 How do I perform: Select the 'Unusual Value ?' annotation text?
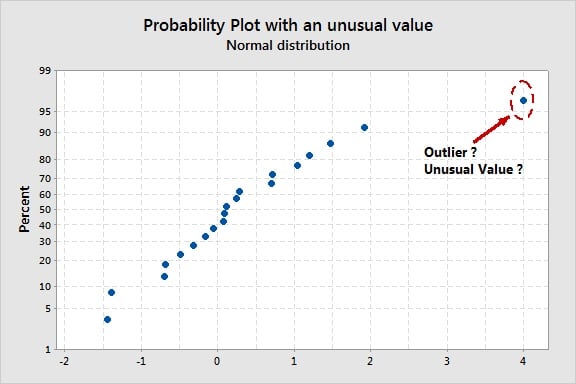click(x=473, y=169)
